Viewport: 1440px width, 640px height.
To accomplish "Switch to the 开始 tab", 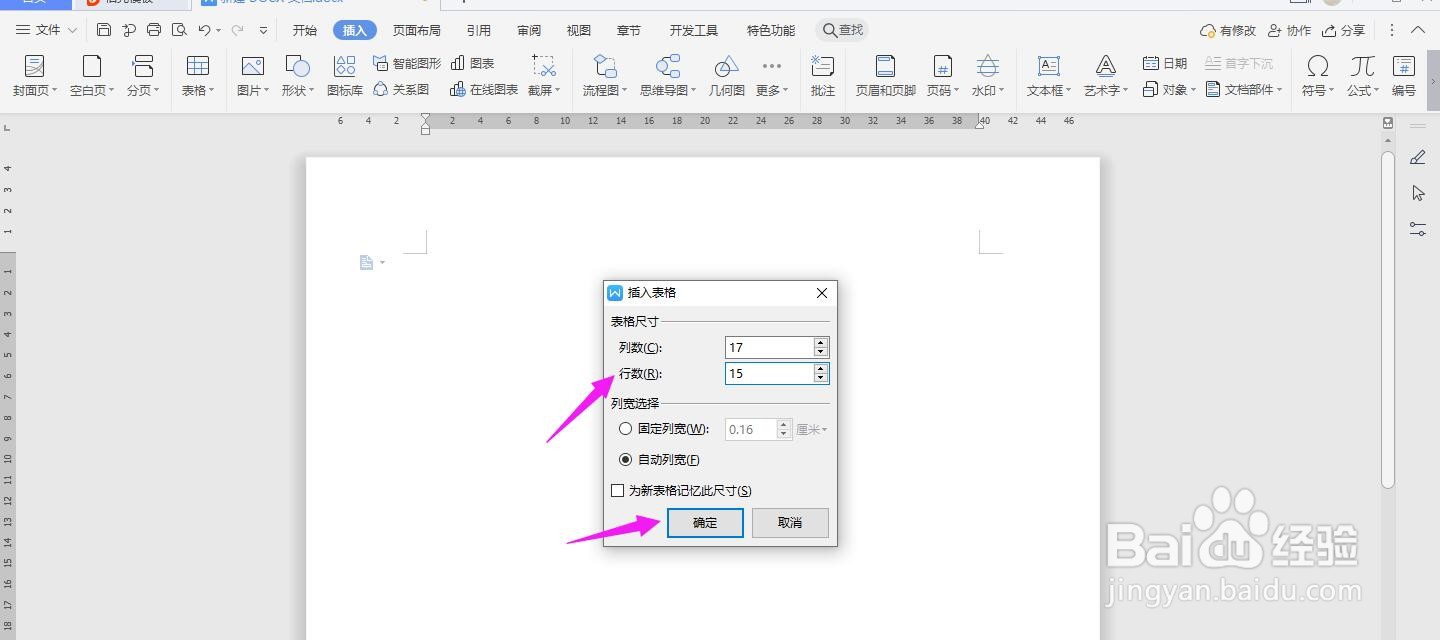I will tap(305, 30).
